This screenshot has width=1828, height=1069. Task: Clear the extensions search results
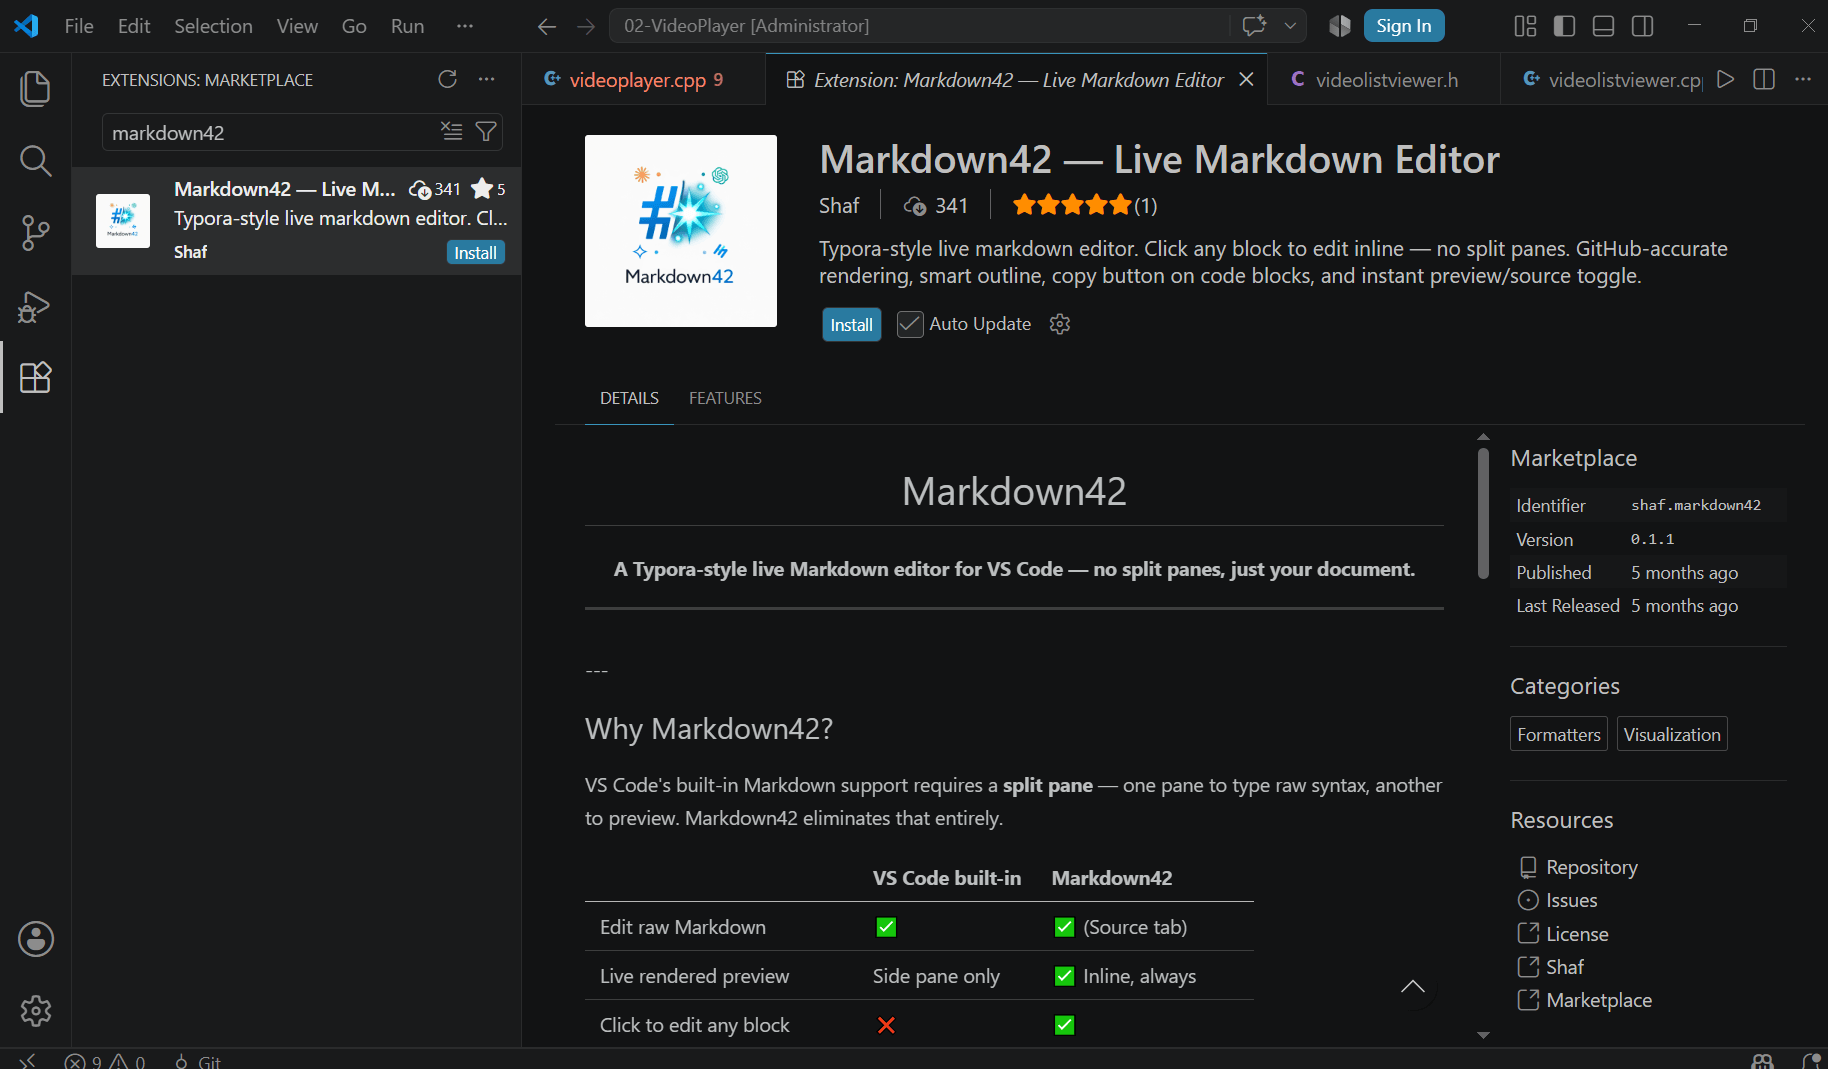[x=452, y=131]
